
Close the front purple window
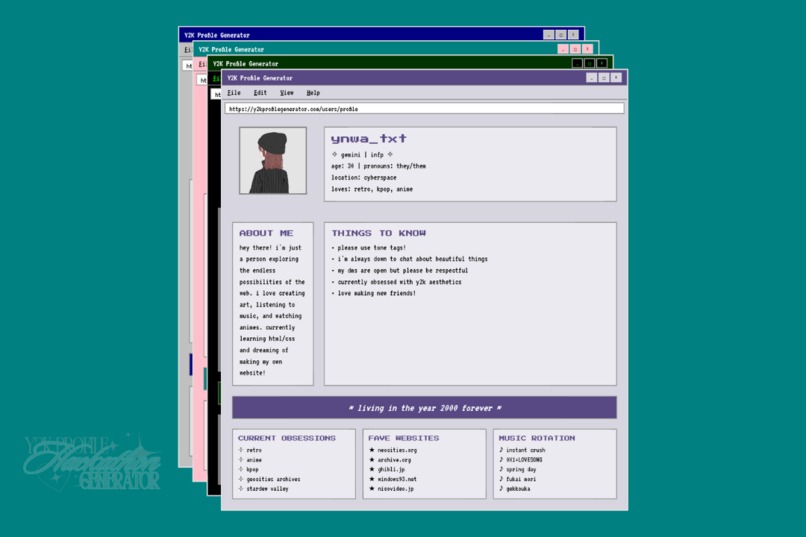pyautogui.click(x=616, y=78)
